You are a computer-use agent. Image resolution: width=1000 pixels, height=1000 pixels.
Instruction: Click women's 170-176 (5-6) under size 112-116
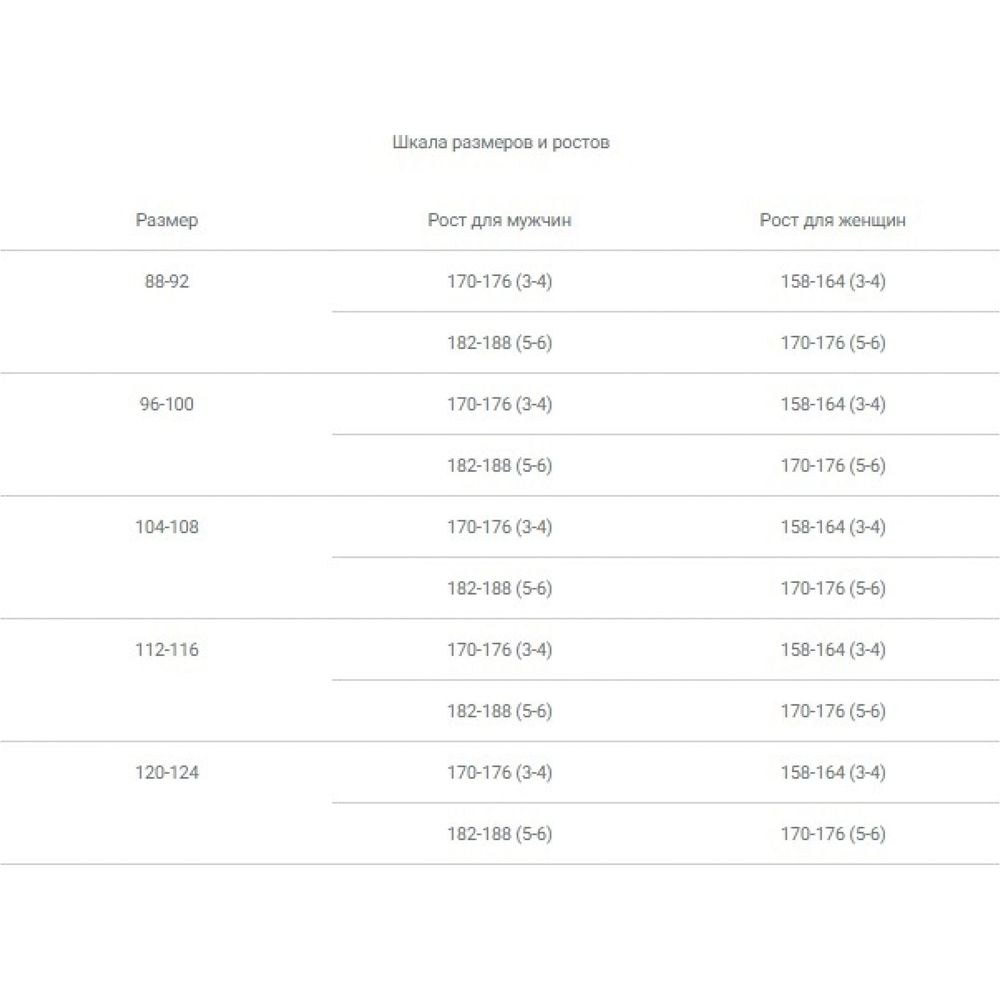832,712
